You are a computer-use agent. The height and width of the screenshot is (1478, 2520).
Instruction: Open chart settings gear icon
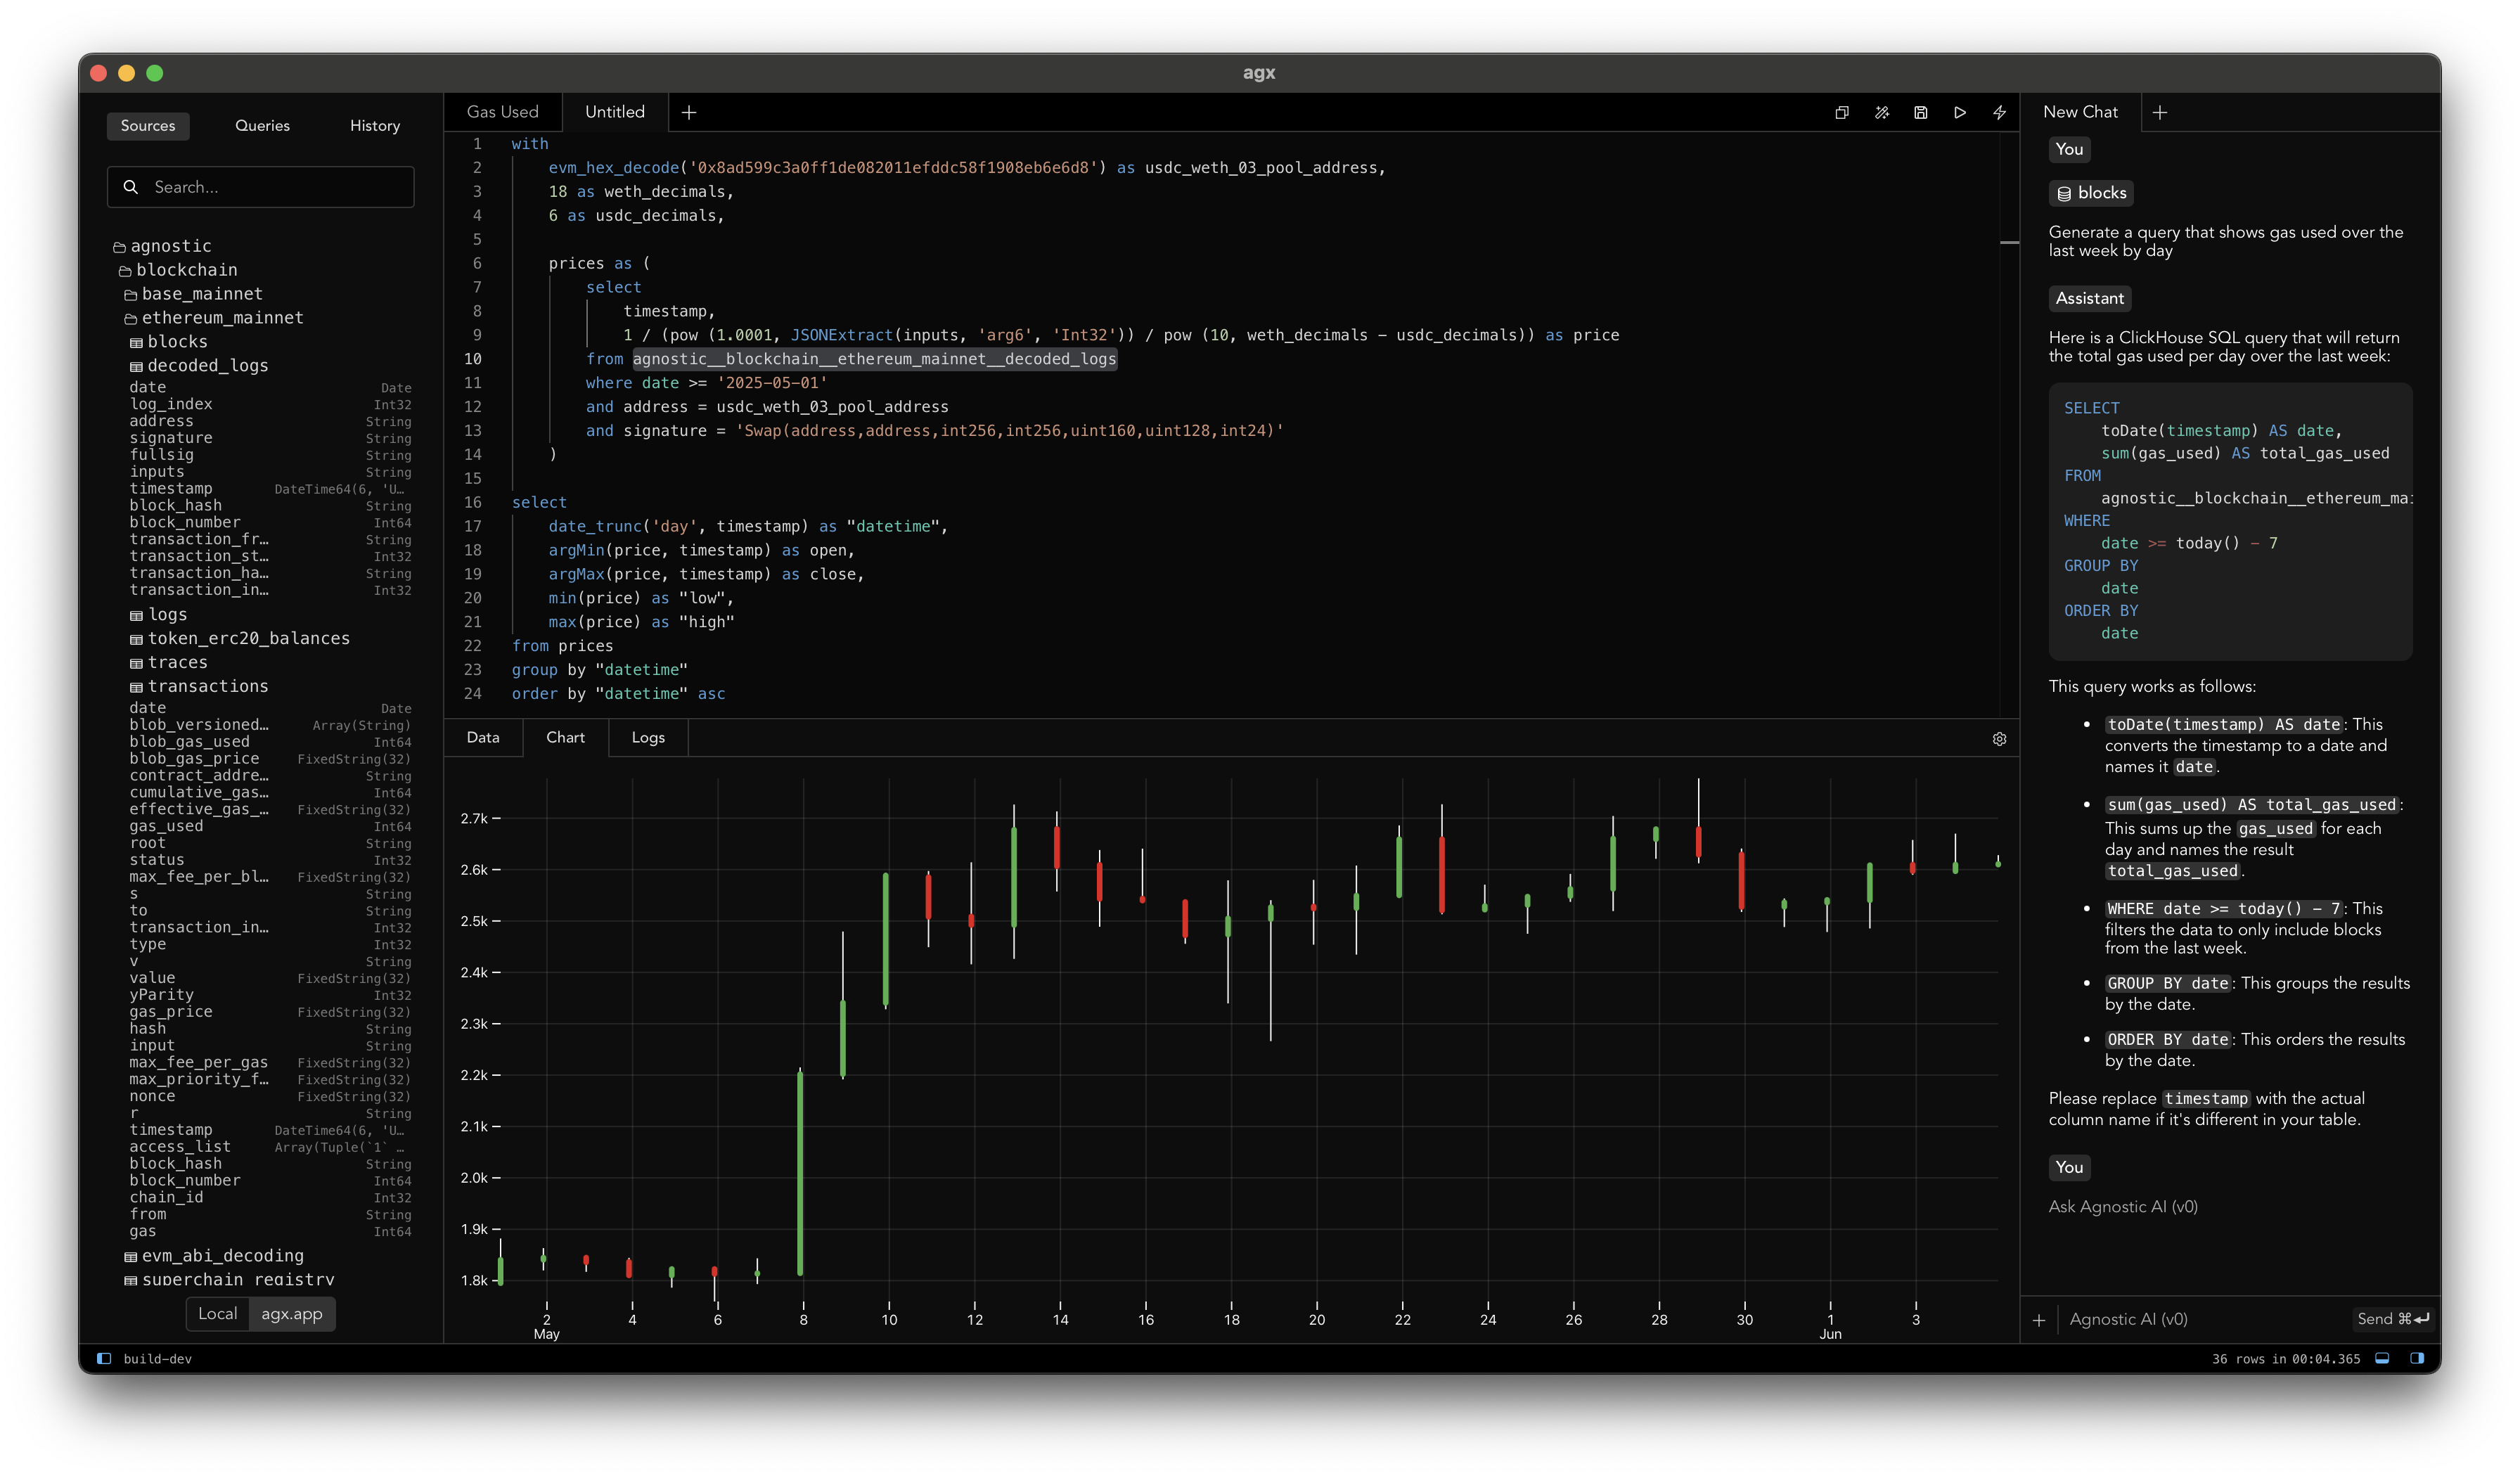coord(1999,739)
